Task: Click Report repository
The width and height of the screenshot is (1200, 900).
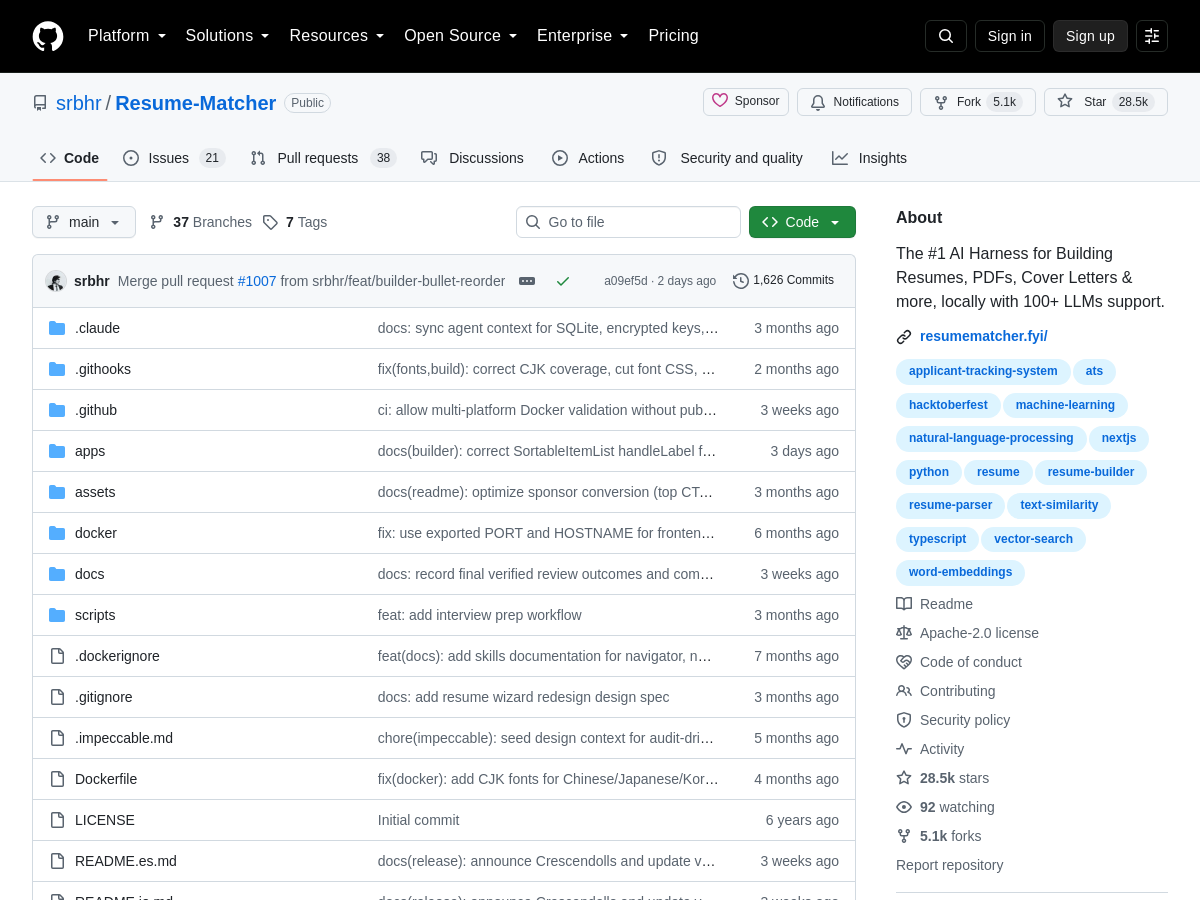Action: [x=949, y=865]
